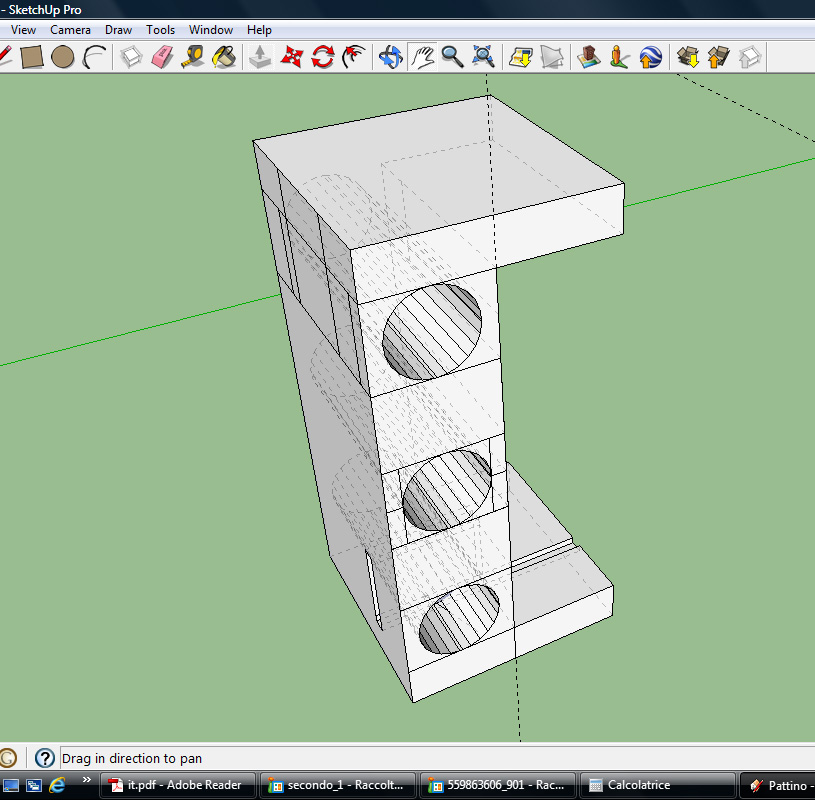Activate the Tape Measure tool
This screenshot has height=800, width=815.
(193, 57)
